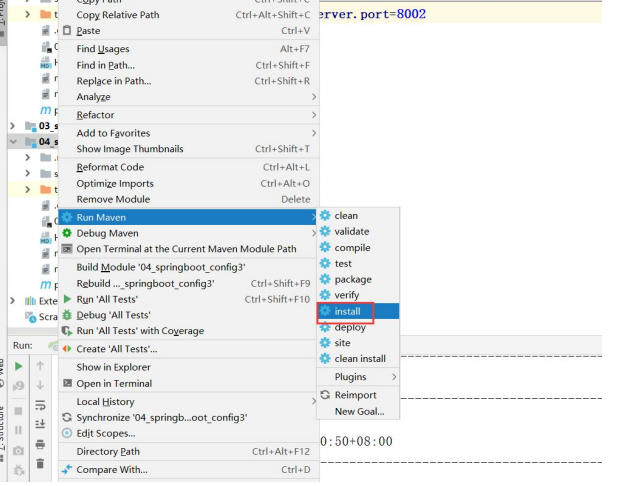
Task: Expand the 03_s module tree node
Action: coord(13,126)
